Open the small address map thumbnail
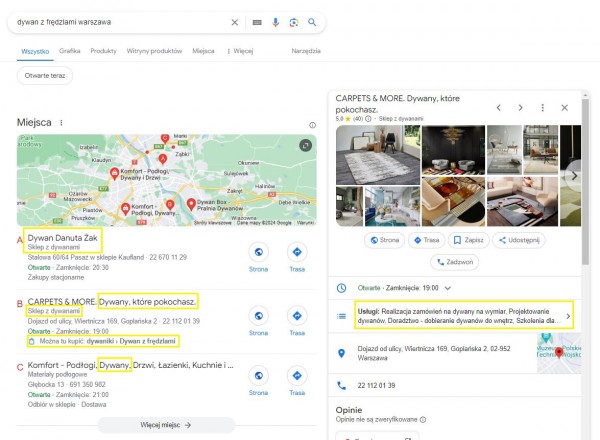The width and height of the screenshot is (600, 440). tap(559, 353)
